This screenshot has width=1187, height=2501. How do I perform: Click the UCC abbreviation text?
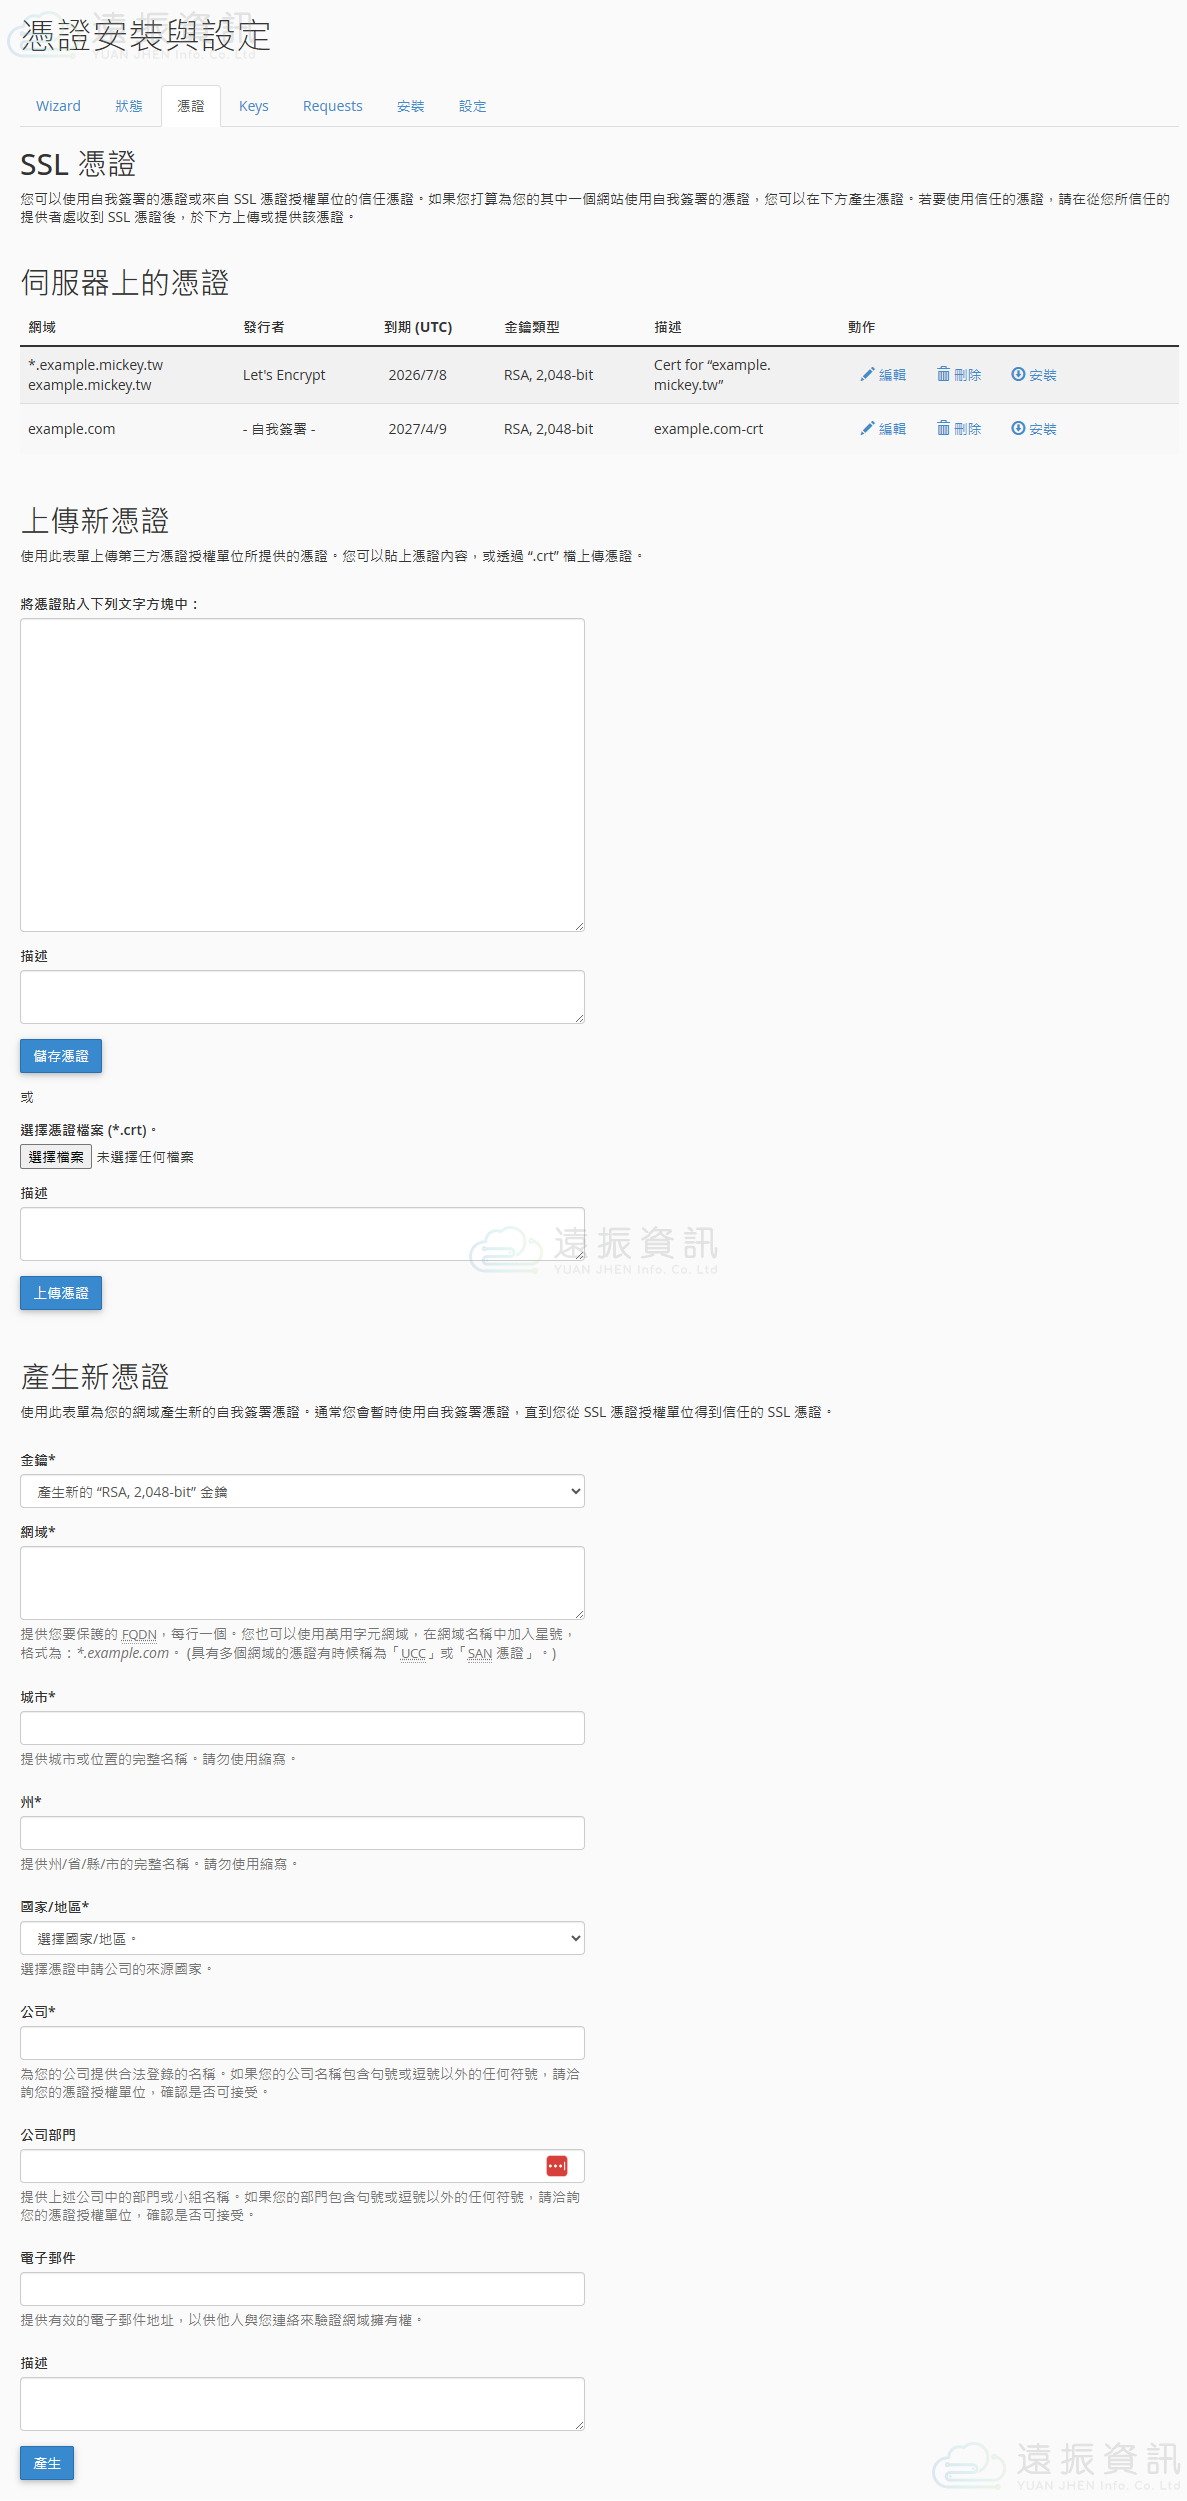413,1654
